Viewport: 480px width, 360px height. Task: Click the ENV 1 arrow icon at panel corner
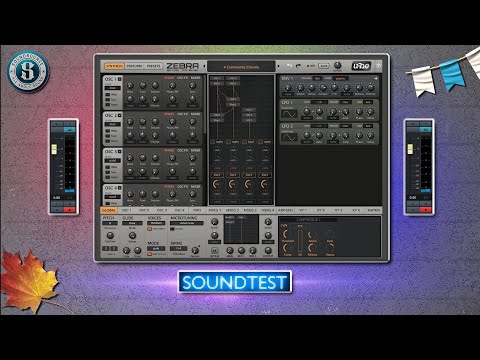[376, 79]
